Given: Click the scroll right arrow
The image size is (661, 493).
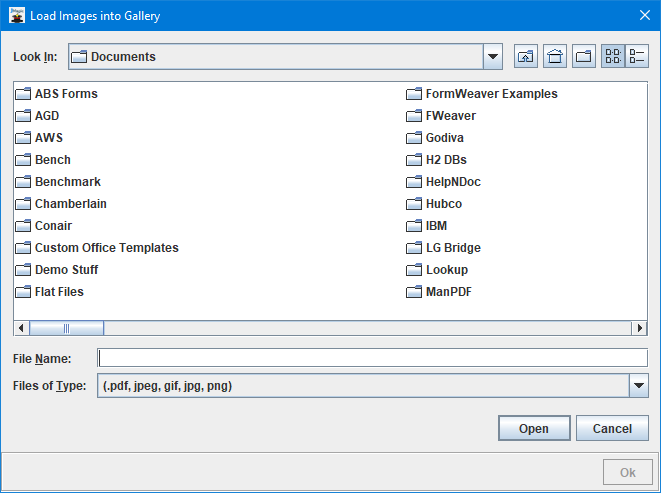Looking at the screenshot, I should pyautogui.click(x=640, y=328).
